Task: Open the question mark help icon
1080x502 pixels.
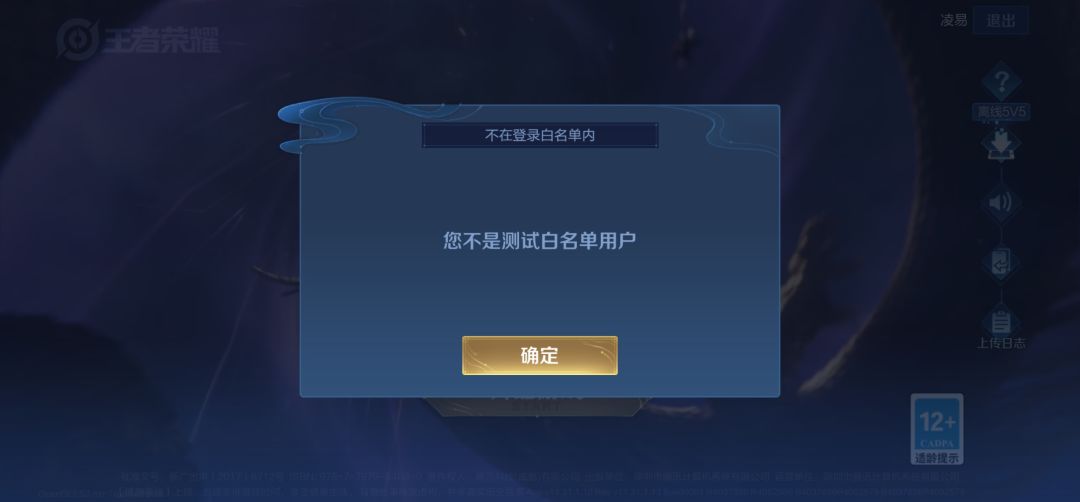Action: [x=1001, y=81]
